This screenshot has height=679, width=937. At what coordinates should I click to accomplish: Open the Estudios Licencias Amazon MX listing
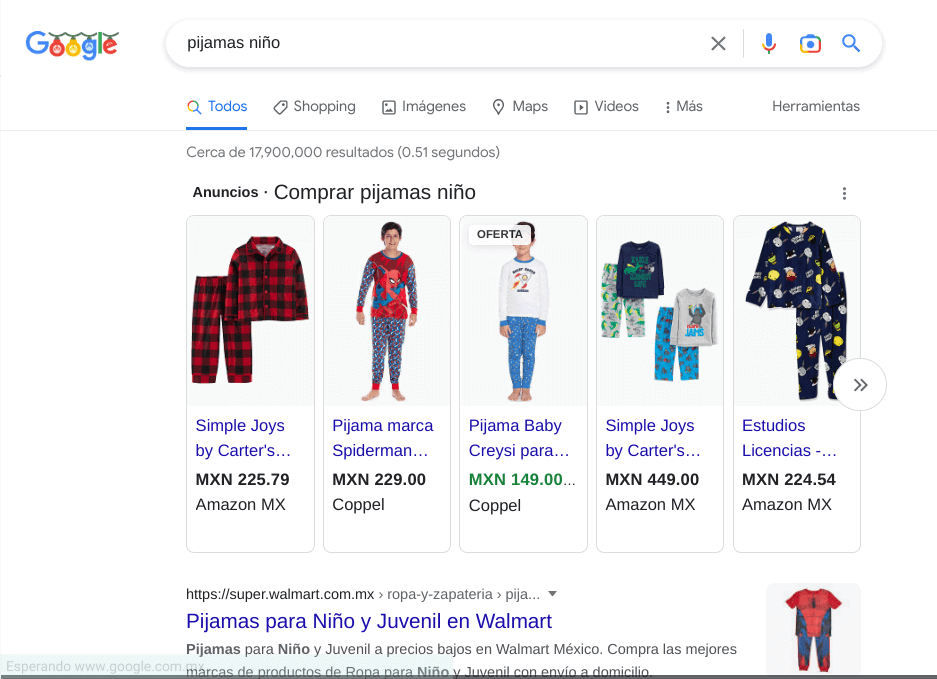pos(789,438)
